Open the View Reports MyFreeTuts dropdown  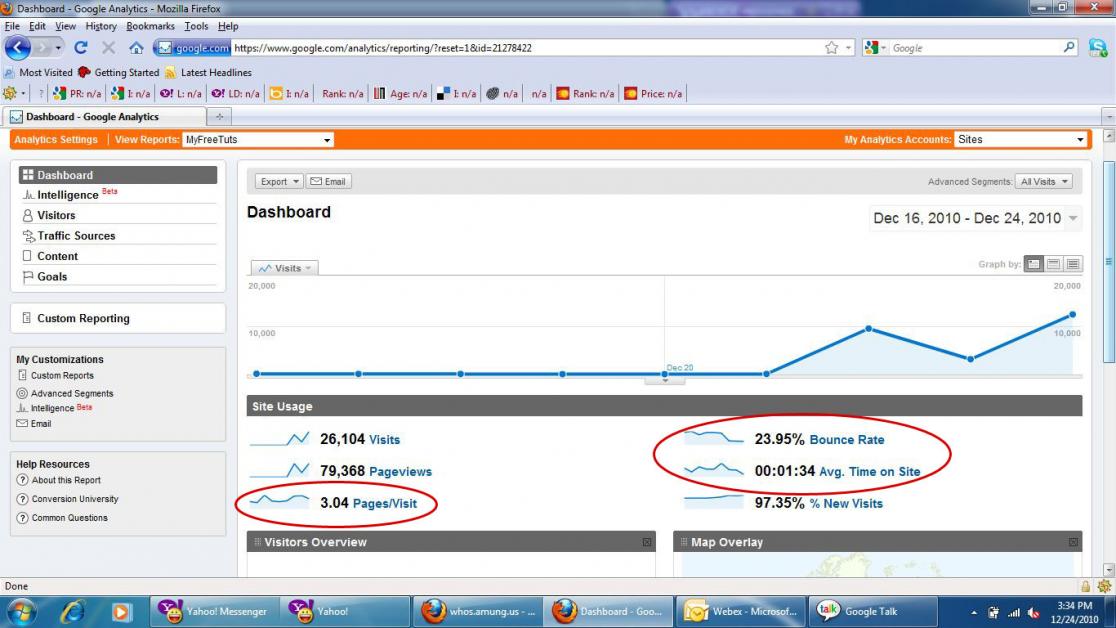pyautogui.click(x=258, y=140)
